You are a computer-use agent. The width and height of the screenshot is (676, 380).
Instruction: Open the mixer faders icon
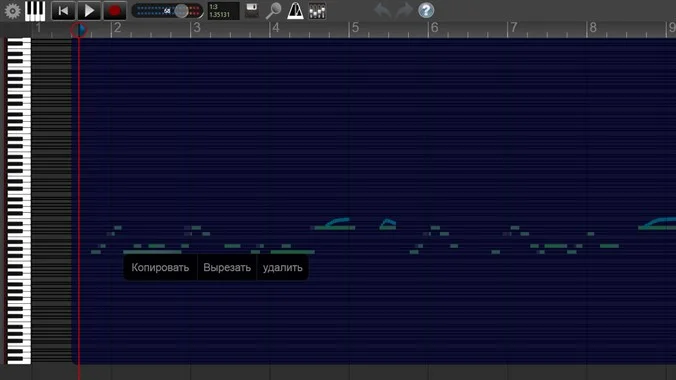click(x=317, y=11)
